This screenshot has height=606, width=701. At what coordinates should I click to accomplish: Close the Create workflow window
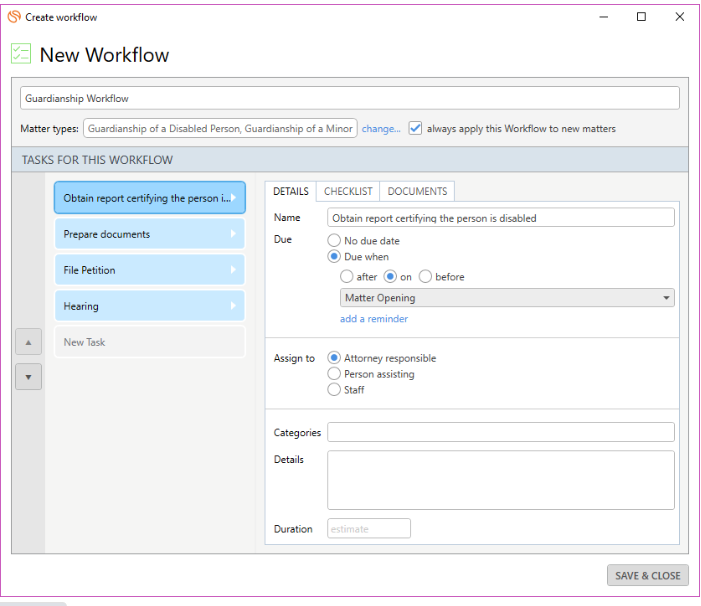[x=680, y=17]
